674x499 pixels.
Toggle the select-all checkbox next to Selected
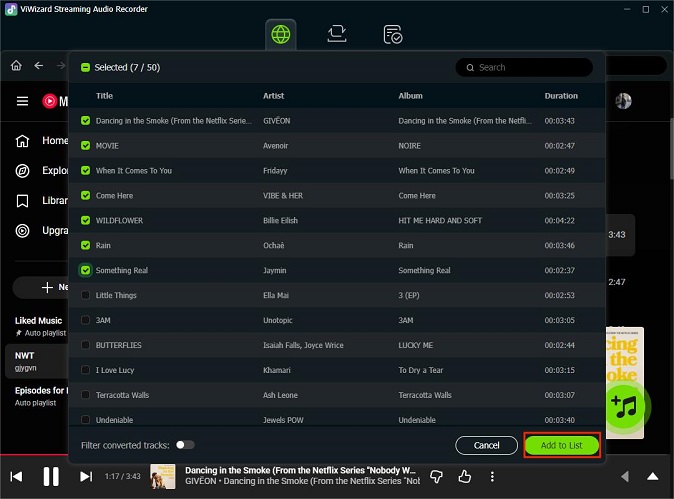(85, 67)
